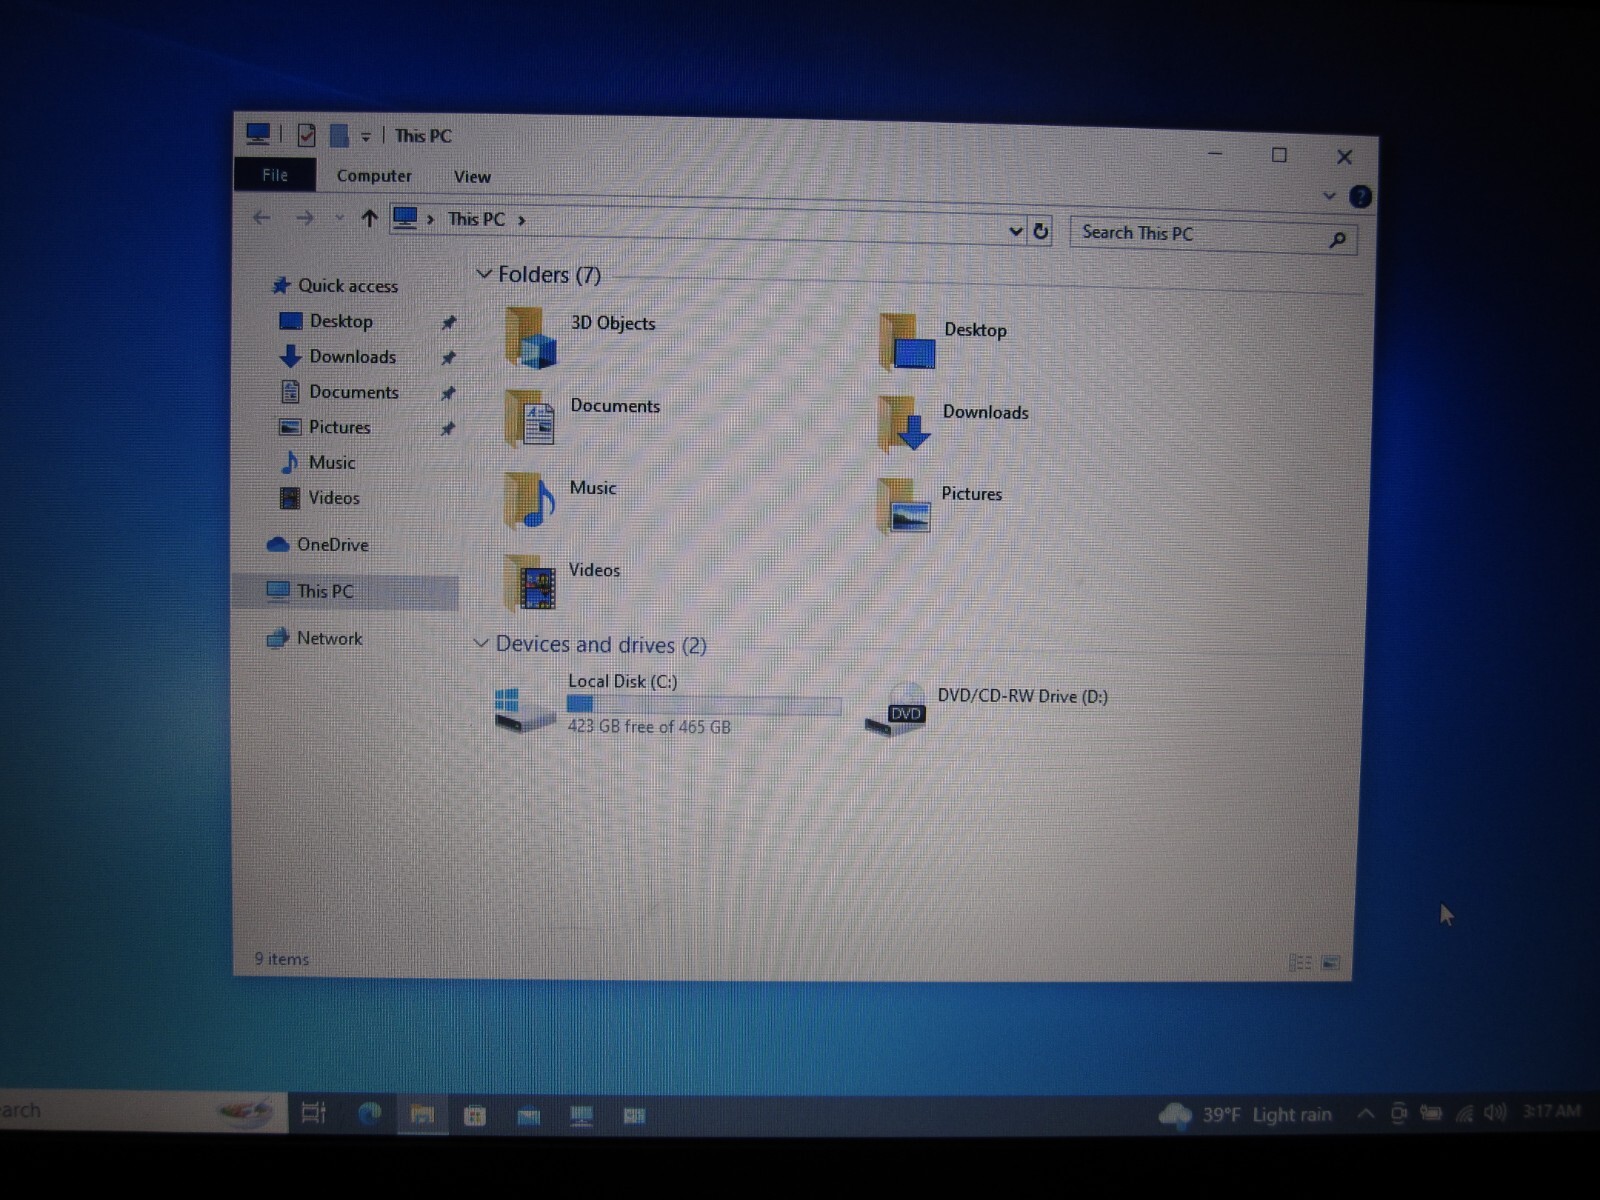
Task: Open Help with the question mark icon
Action: click(x=1360, y=196)
